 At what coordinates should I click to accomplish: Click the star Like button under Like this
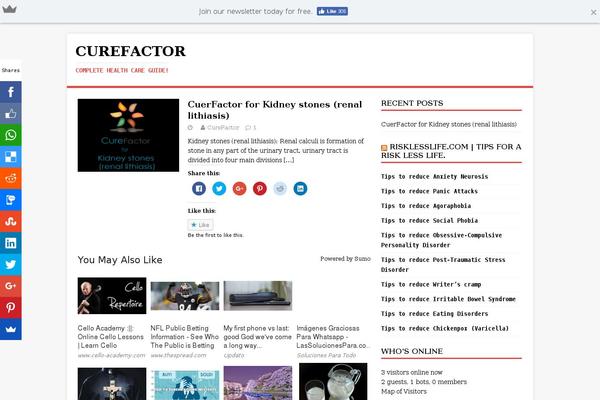pos(200,225)
